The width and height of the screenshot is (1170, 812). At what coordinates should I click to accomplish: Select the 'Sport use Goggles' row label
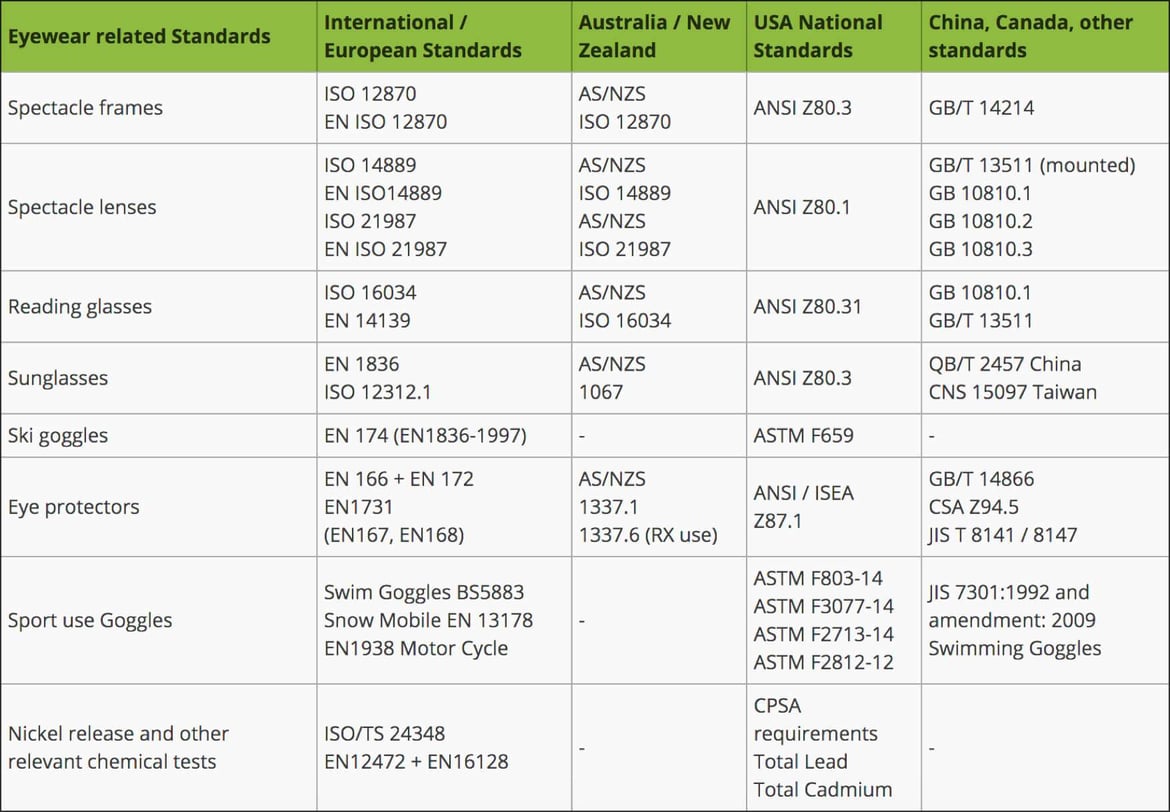(90, 620)
